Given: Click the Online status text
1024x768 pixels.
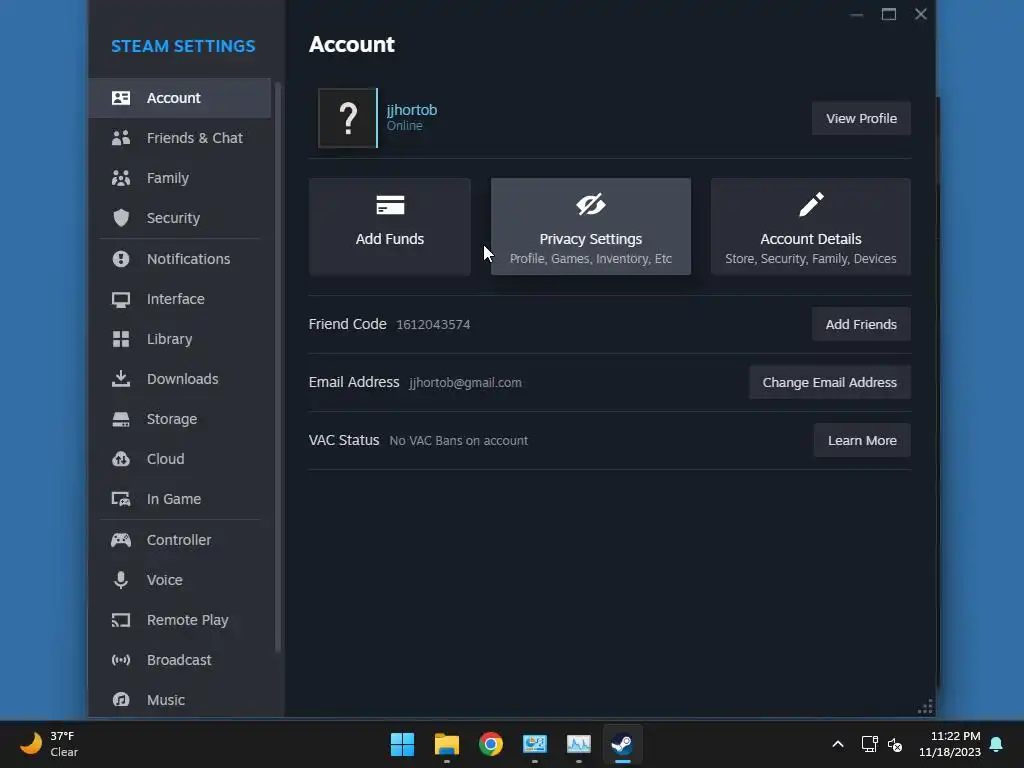Looking at the screenshot, I should click(404, 125).
